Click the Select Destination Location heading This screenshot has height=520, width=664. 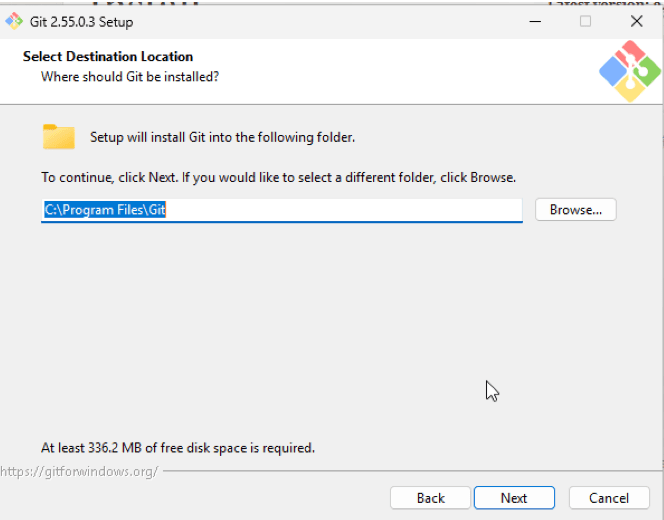pos(108,56)
